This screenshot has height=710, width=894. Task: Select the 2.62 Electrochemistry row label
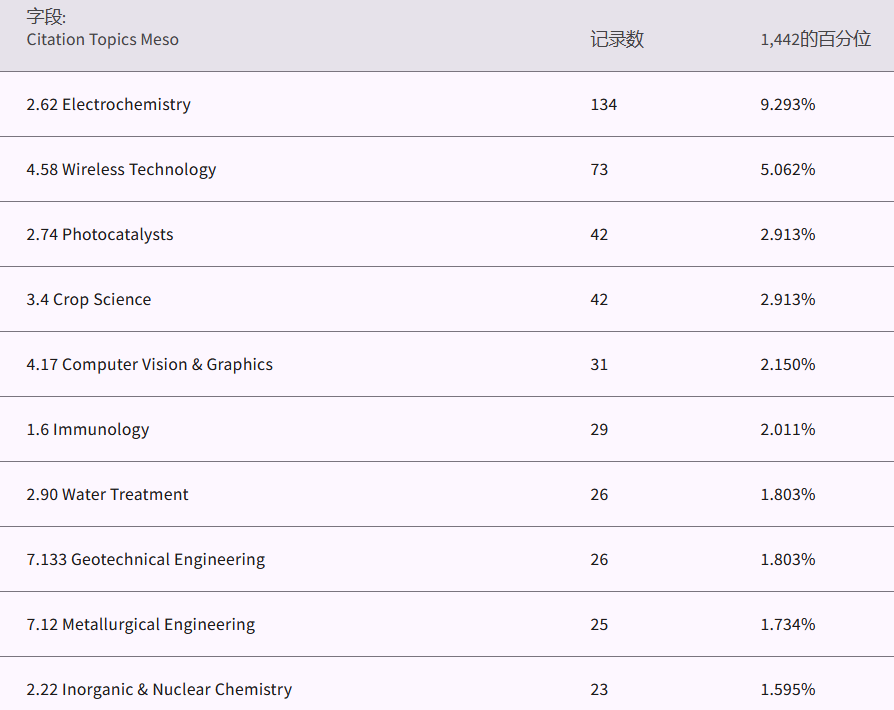[108, 105]
